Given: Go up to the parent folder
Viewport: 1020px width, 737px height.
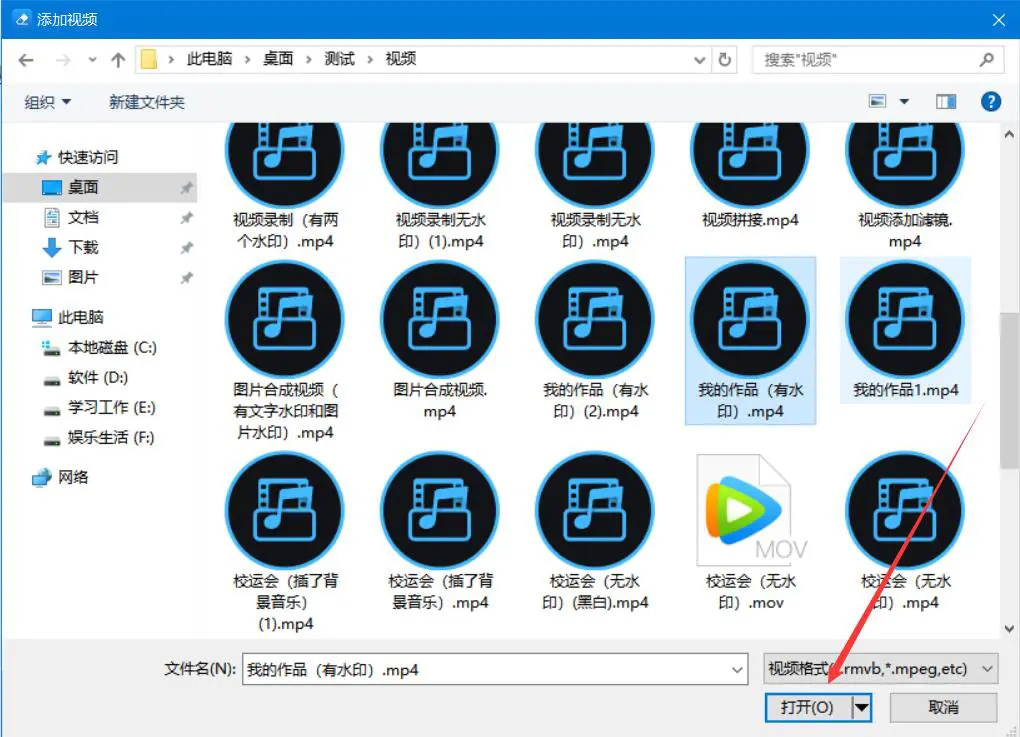Looking at the screenshot, I should pyautogui.click(x=117, y=59).
